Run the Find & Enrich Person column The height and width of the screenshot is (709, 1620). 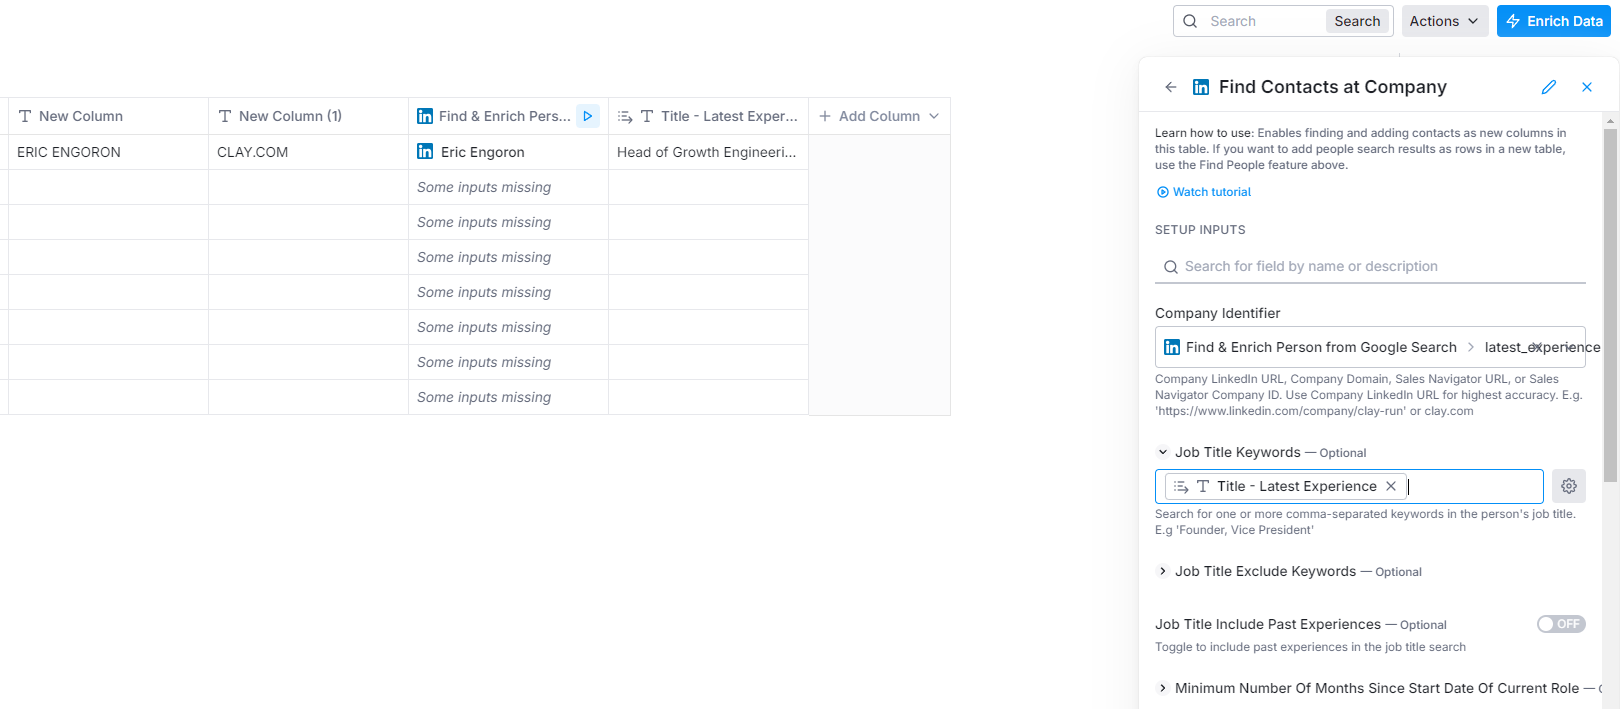pyautogui.click(x=588, y=116)
